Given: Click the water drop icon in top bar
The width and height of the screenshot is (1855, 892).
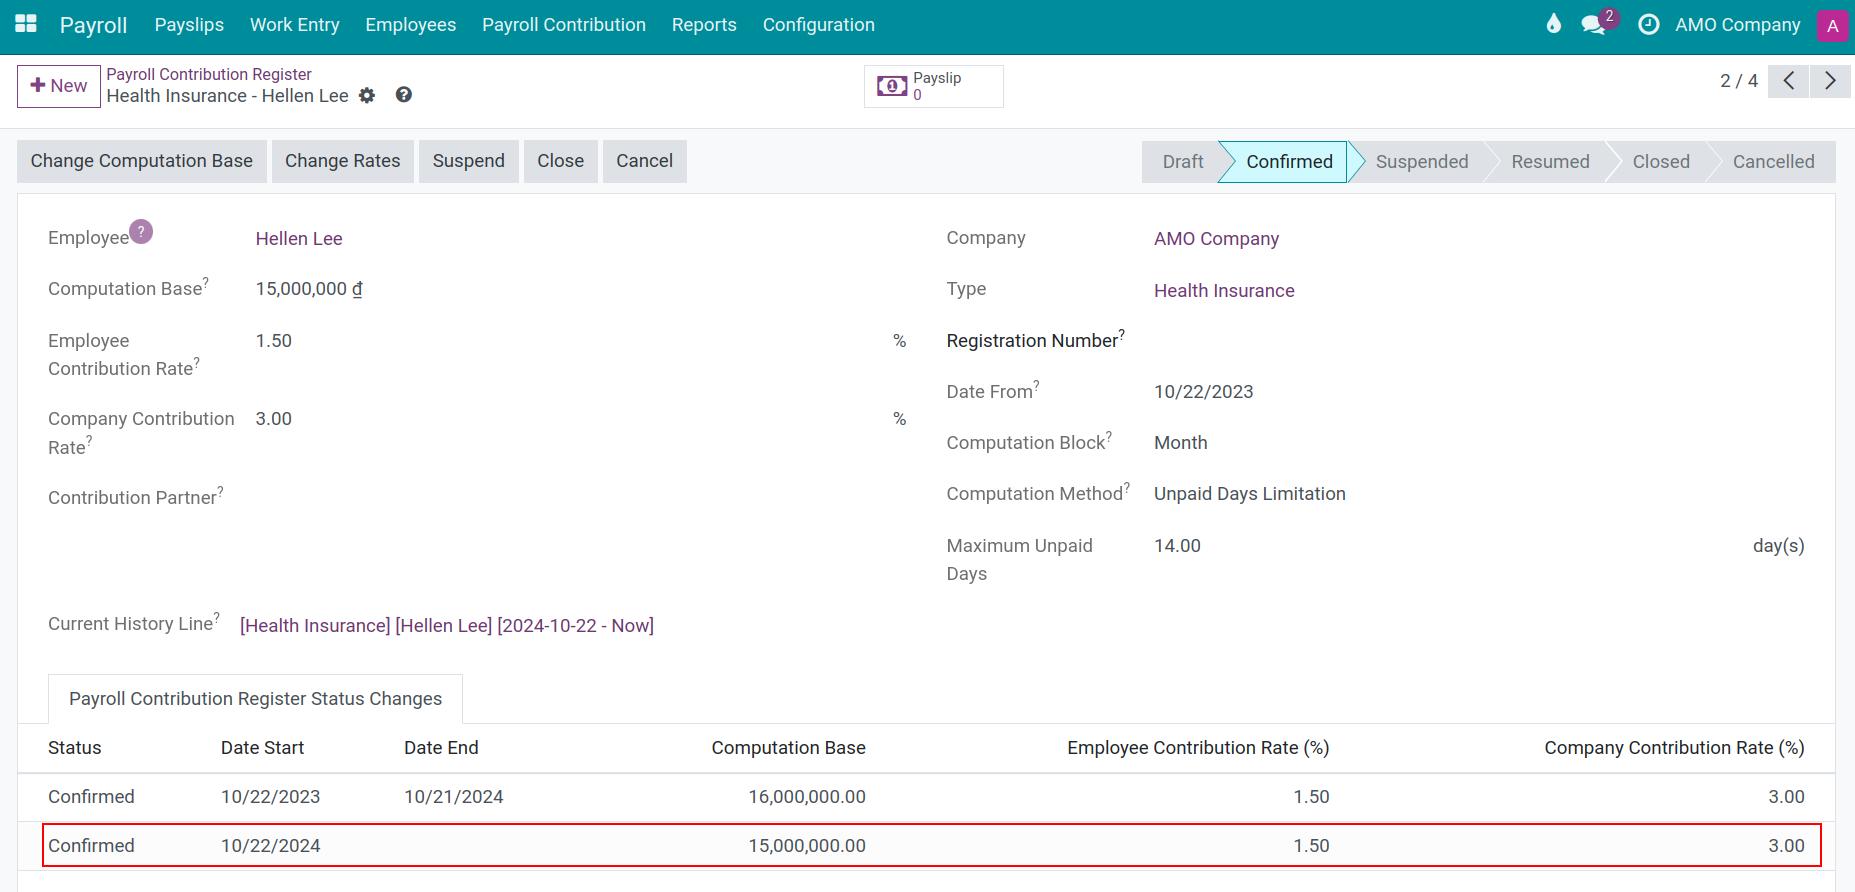Looking at the screenshot, I should point(1553,24).
